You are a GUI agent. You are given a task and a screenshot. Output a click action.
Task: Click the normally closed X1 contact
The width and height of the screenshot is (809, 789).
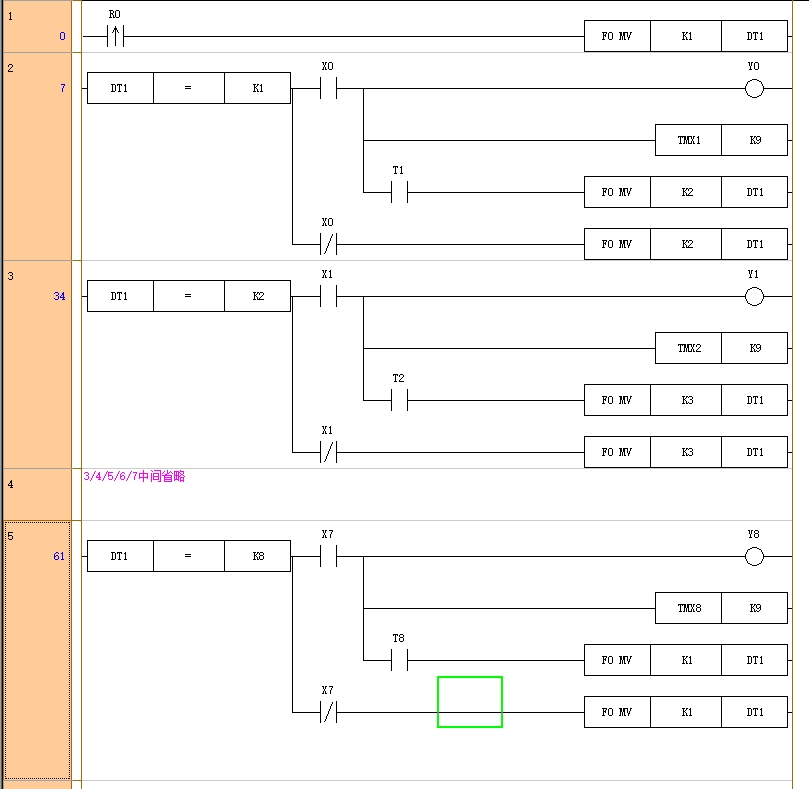coord(328,452)
